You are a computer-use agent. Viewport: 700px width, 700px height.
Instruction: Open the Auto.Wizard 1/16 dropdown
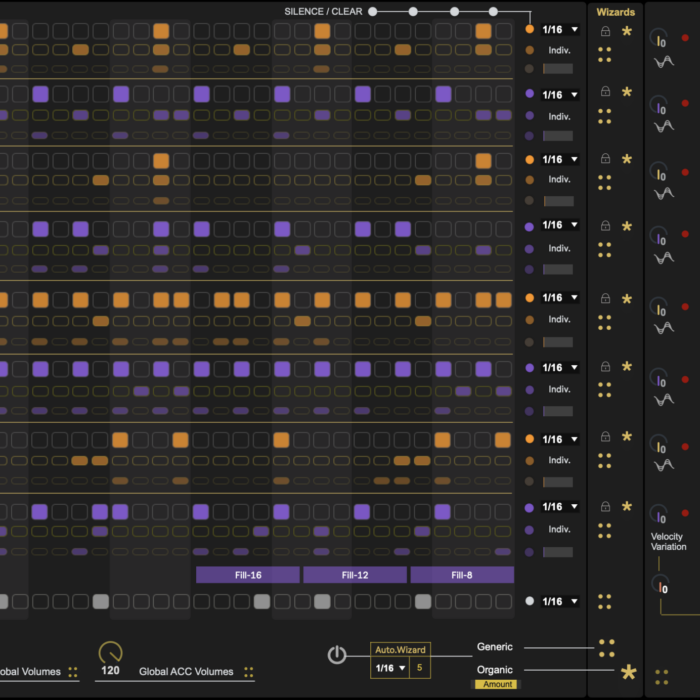coord(389,668)
